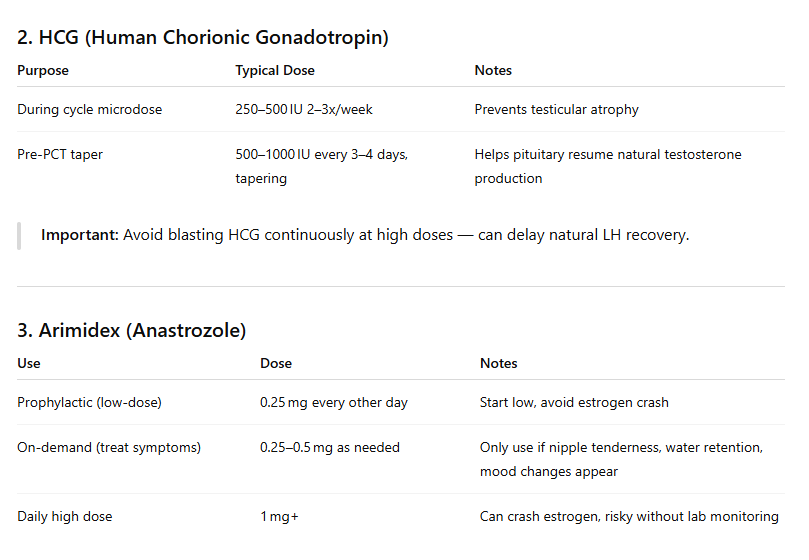The image size is (809, 560).
Task: Select the Use column header
Action: coord(29,363)
